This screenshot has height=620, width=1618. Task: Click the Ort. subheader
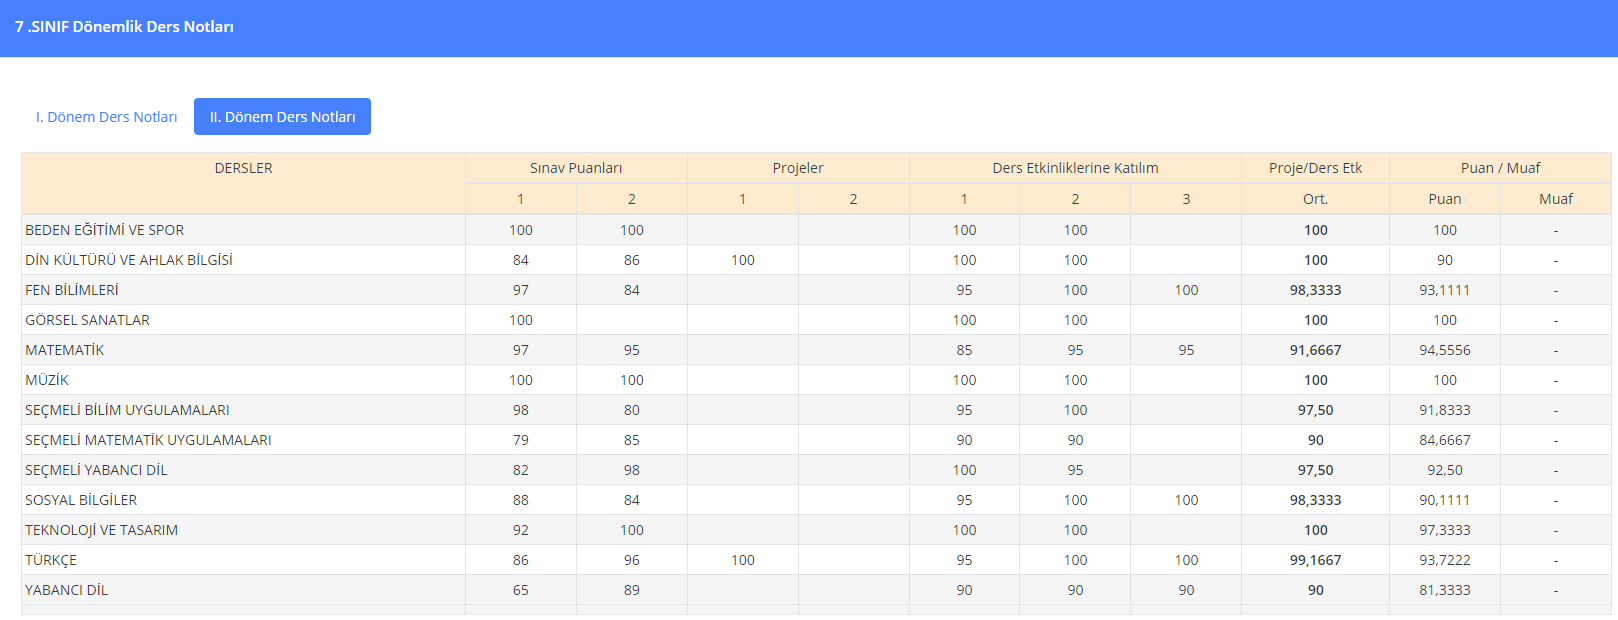[1315, 199]
